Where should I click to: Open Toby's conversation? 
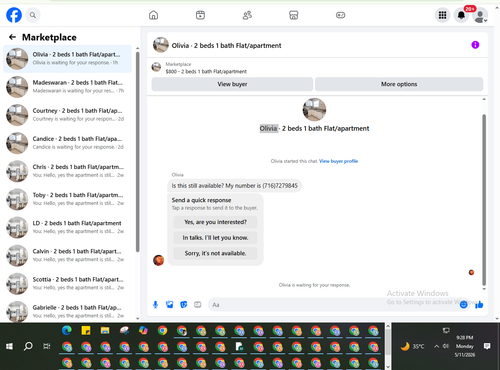(67, 199)
